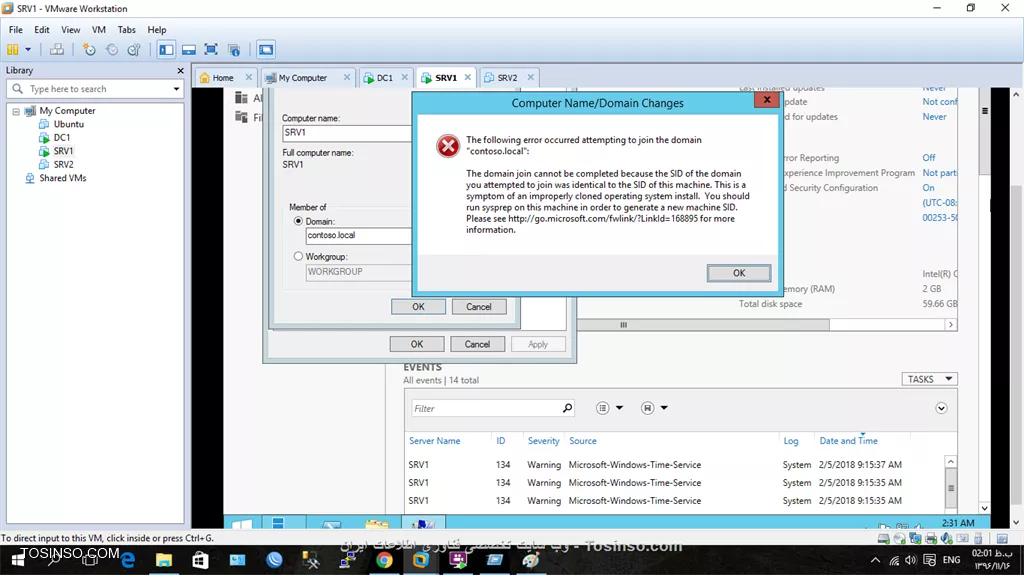Click the events criteria list icon
The height and width of the screenshot is (575, 1024).
pyautogui.click(x=602, y=408)
